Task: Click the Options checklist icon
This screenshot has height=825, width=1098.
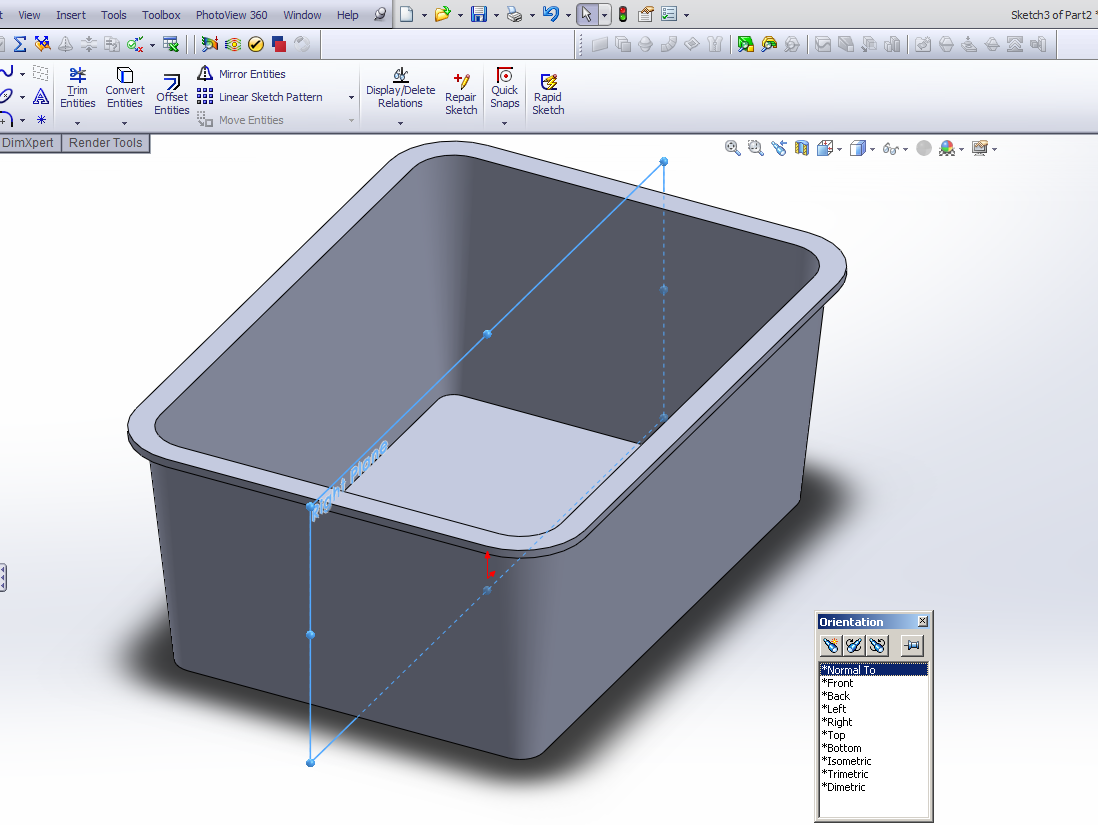Action: pyautogui.click(x=669, y=14)
